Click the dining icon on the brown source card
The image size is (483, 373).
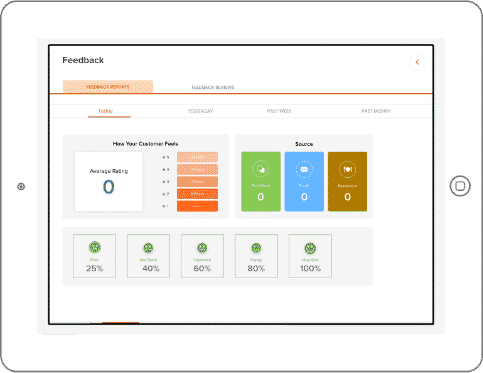tap(347, 169)
